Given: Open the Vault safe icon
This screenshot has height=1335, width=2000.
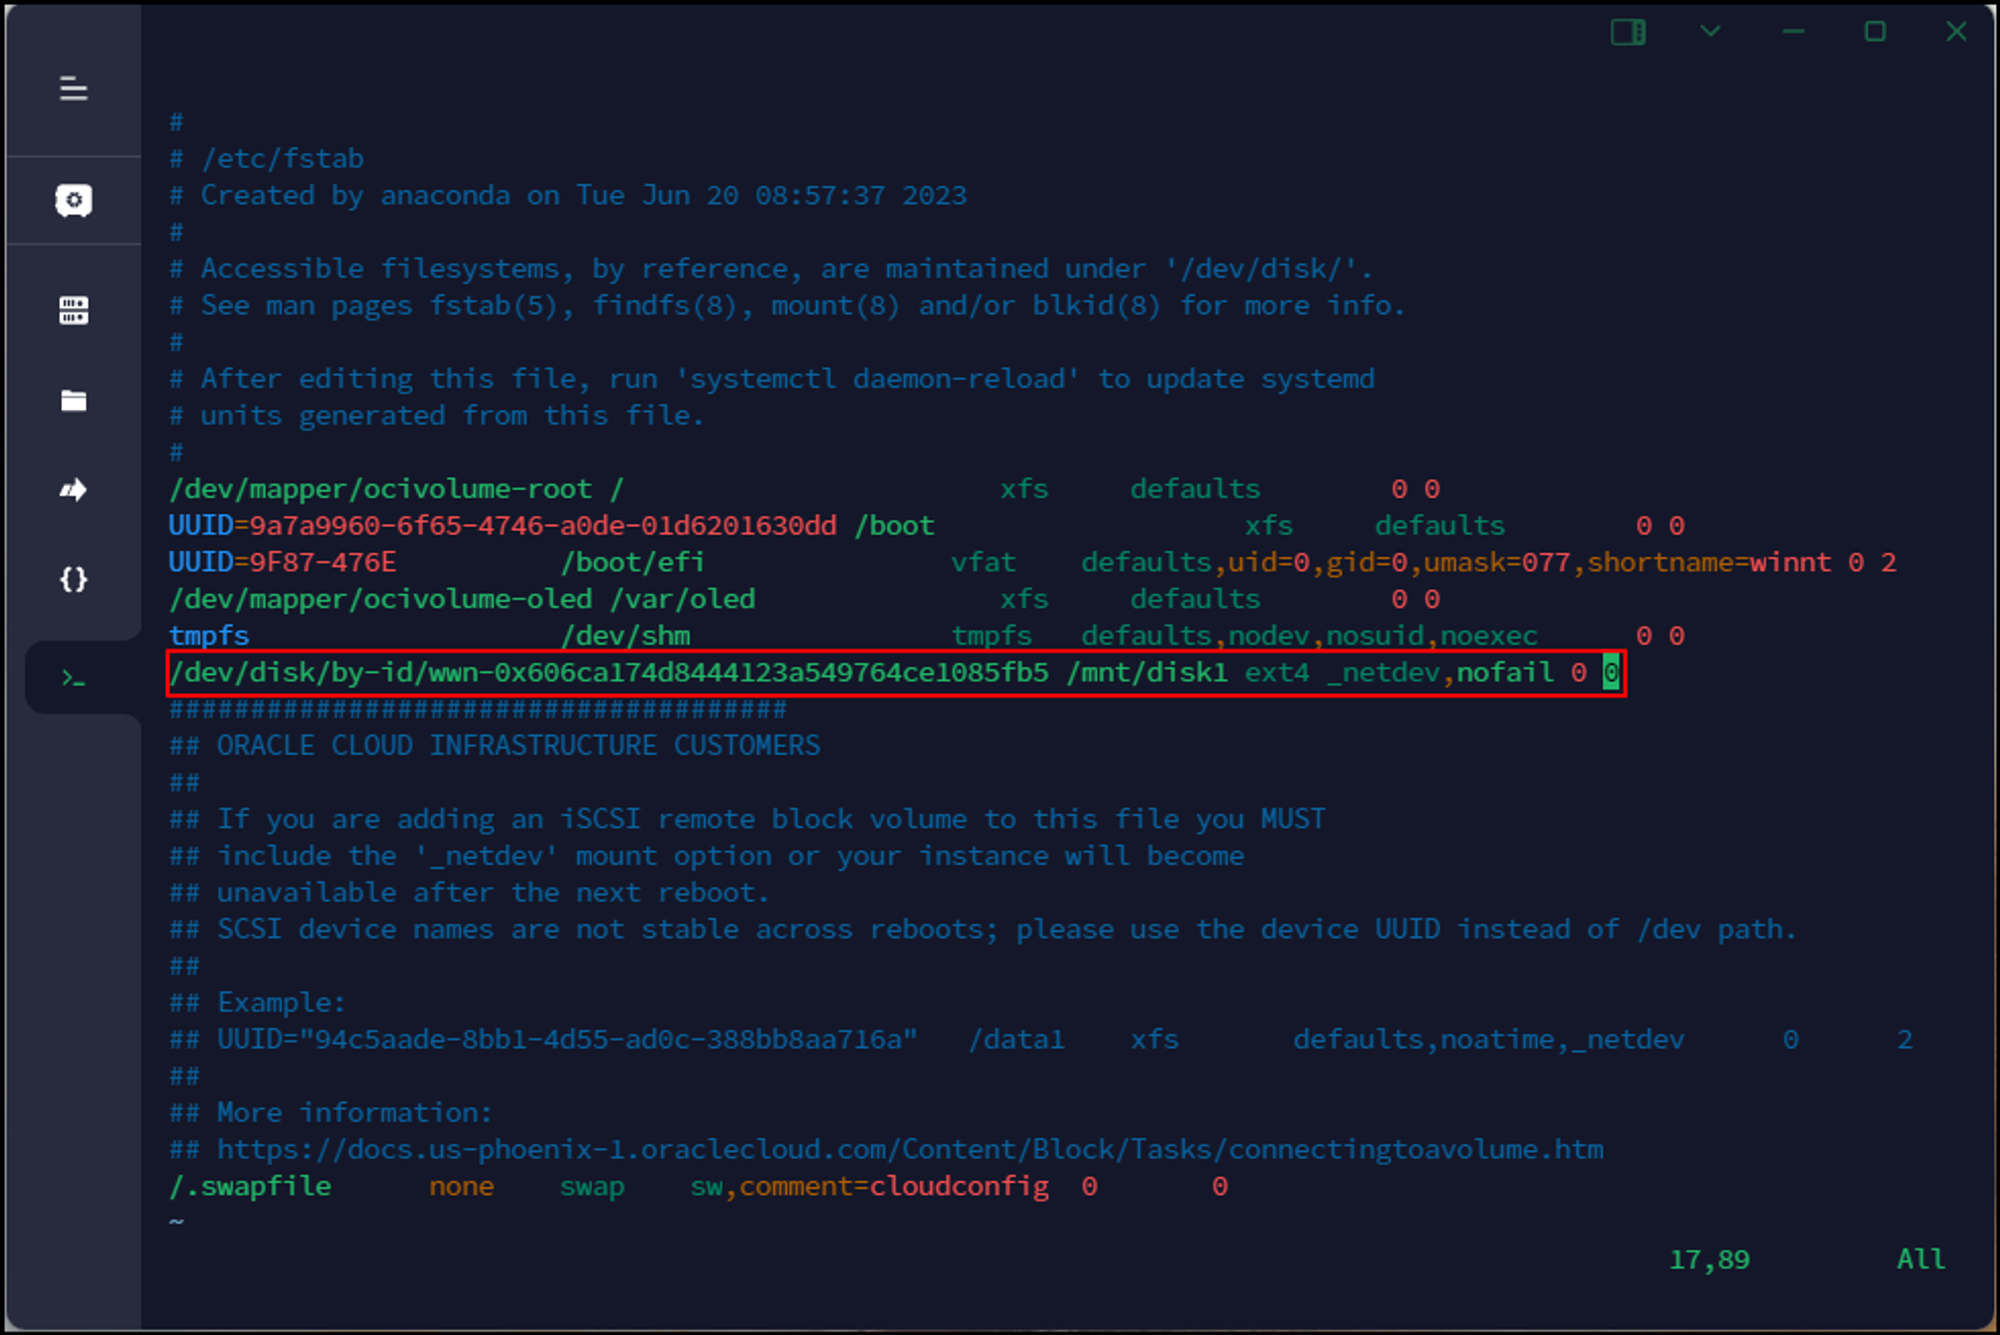Looking at the screenshot, I should pyautogui.click(x=73, y=200).
